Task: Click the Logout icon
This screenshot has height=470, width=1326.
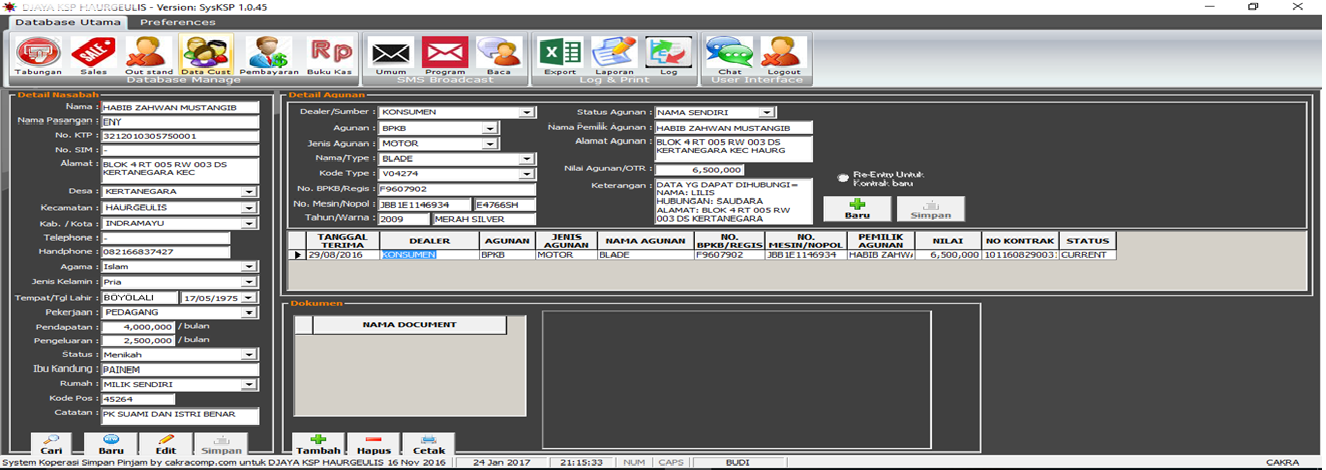Action: tap(783, 55)
